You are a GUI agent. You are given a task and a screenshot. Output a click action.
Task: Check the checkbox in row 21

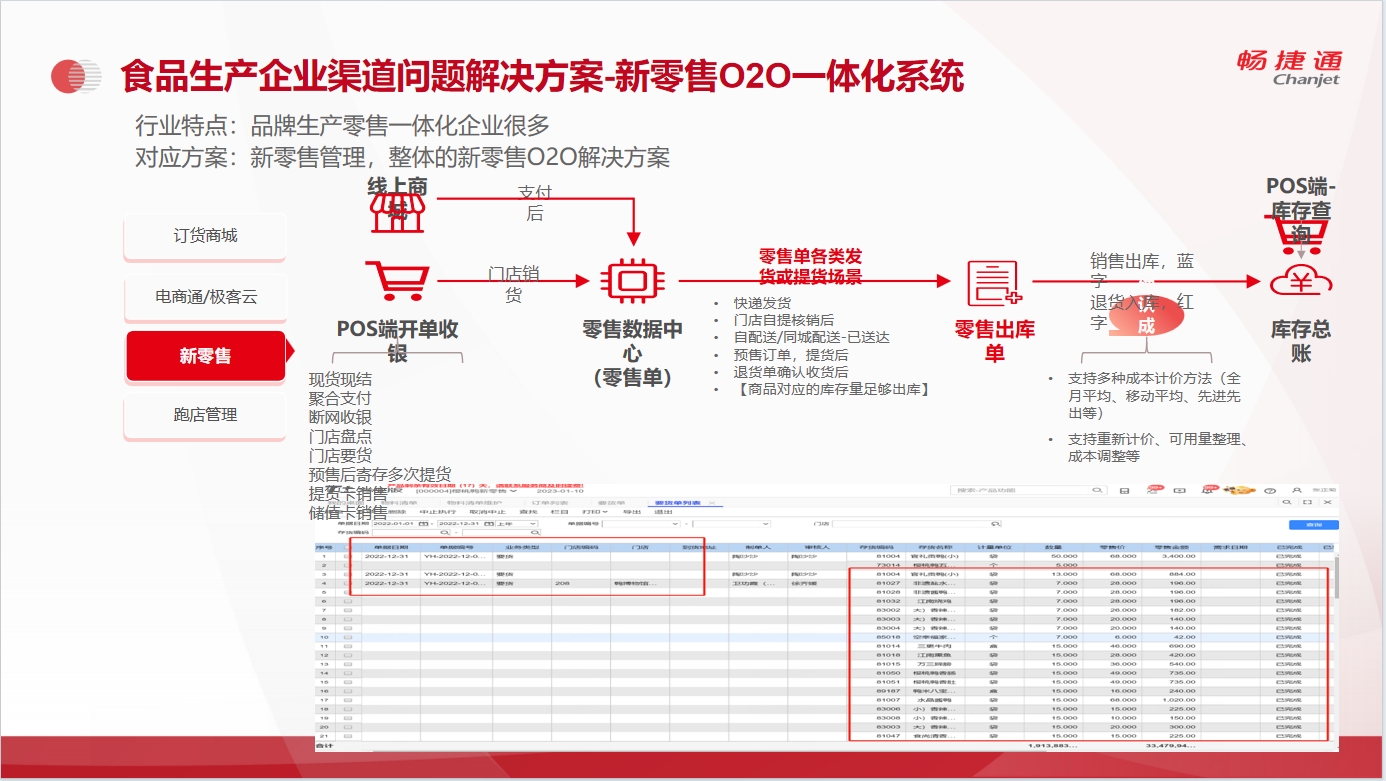click(347, 736)
